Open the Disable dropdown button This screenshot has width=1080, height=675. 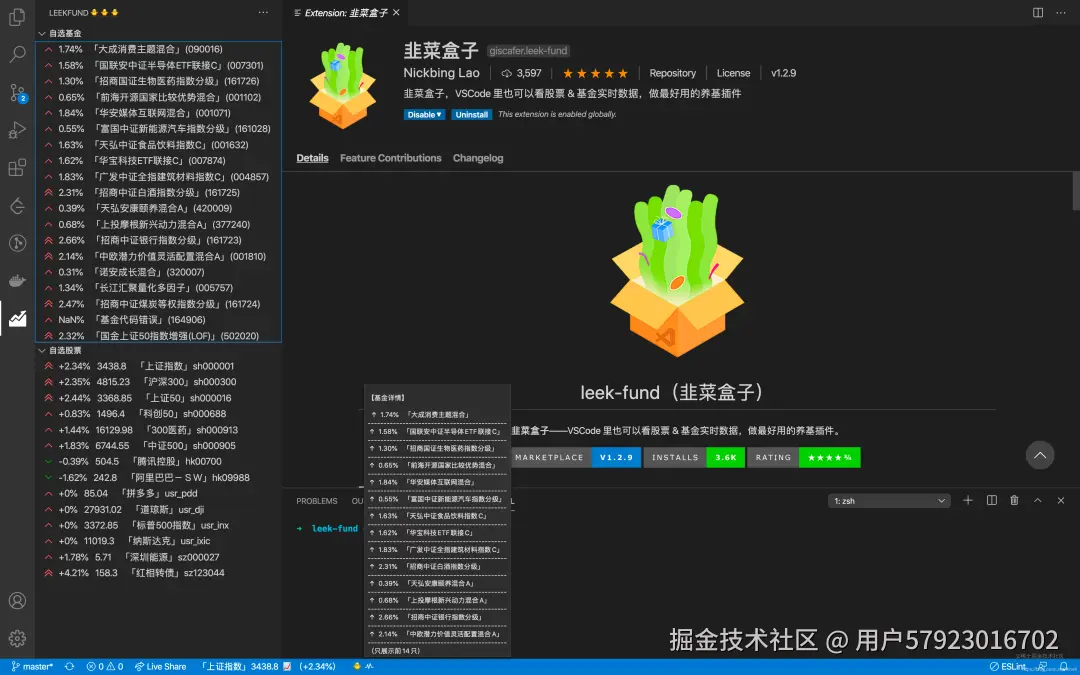click(x=425, y=115)
